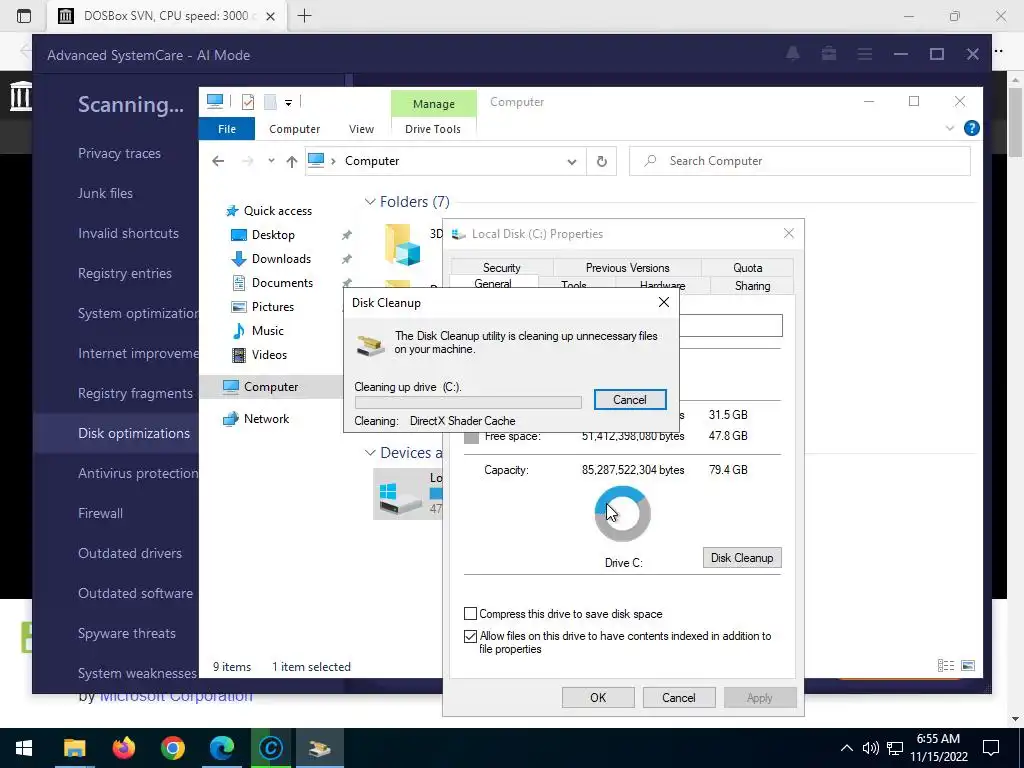
Task: Click the Properties checkmark icon in quick access toolbar
Action: click(248, 102)
